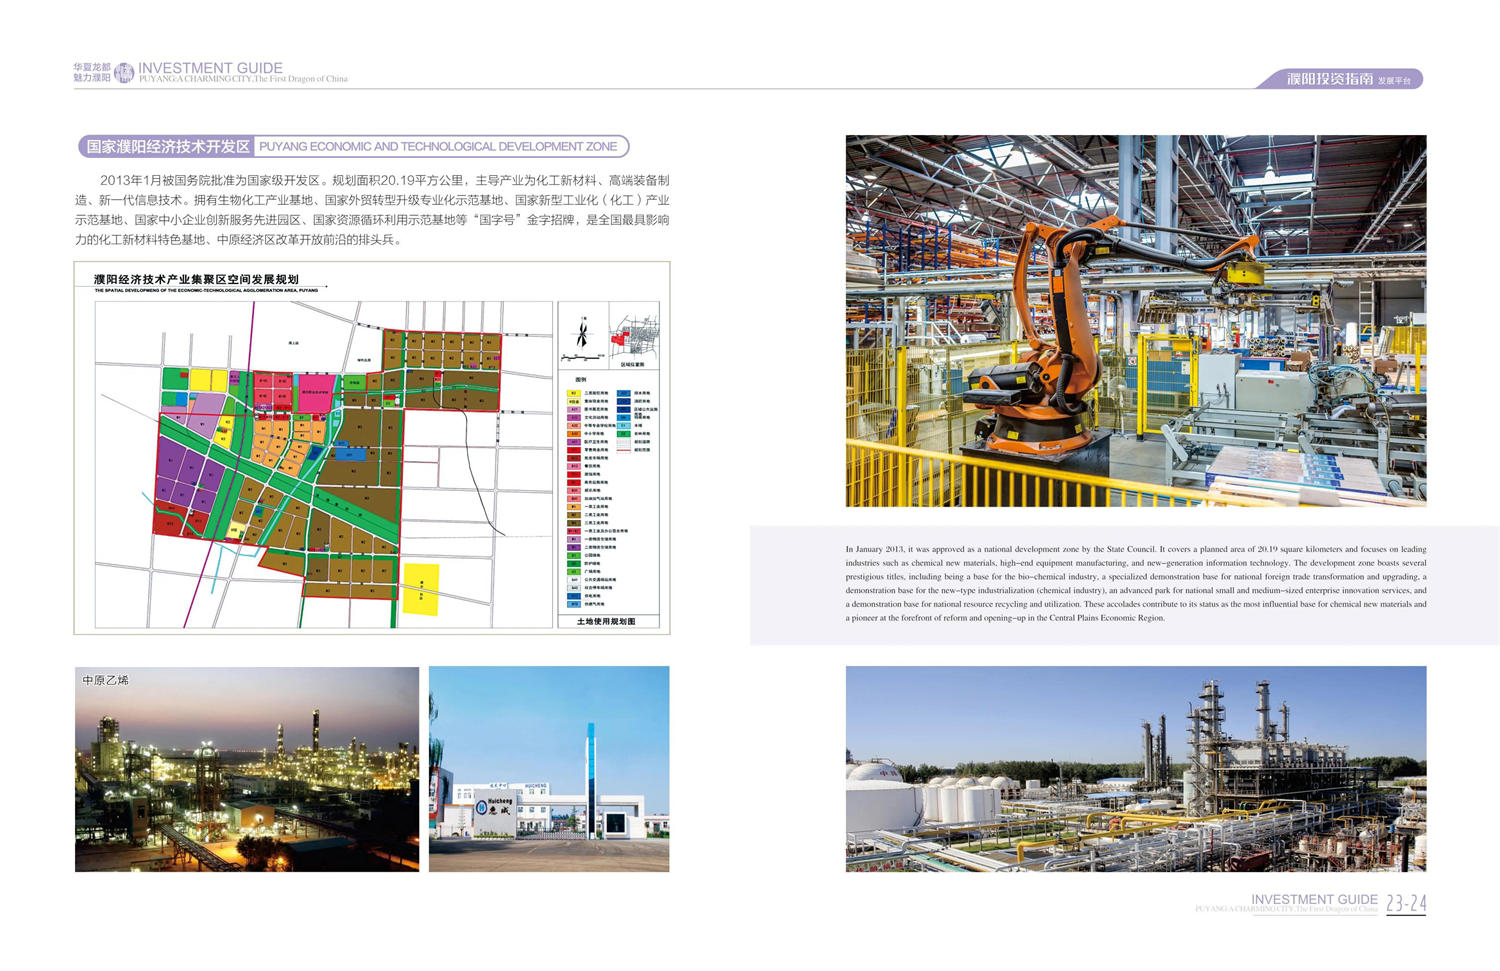Viewport: 1500px width, 971px height.
Task: Click the INVESTMENT GUIDE header text top left
Action: coord(210,68)
